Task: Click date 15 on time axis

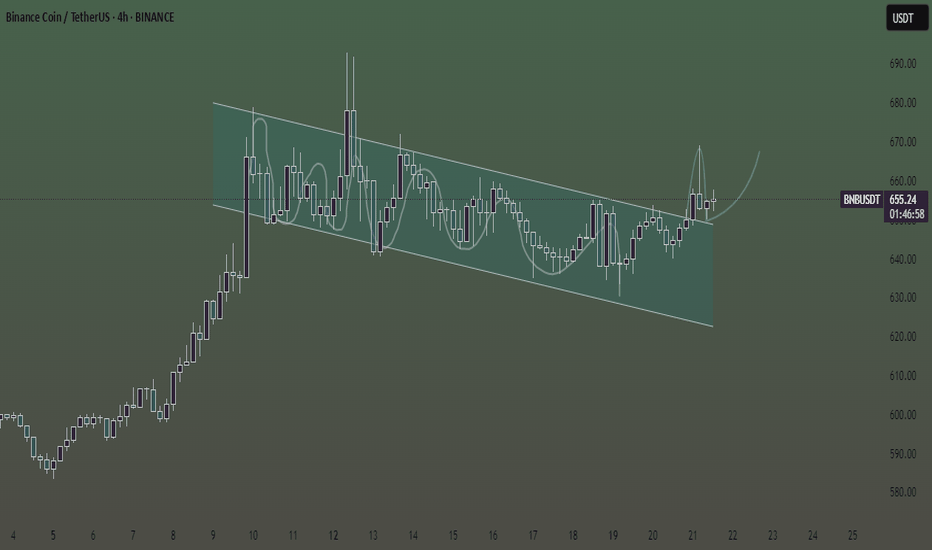Action: (x=453, y=536)
